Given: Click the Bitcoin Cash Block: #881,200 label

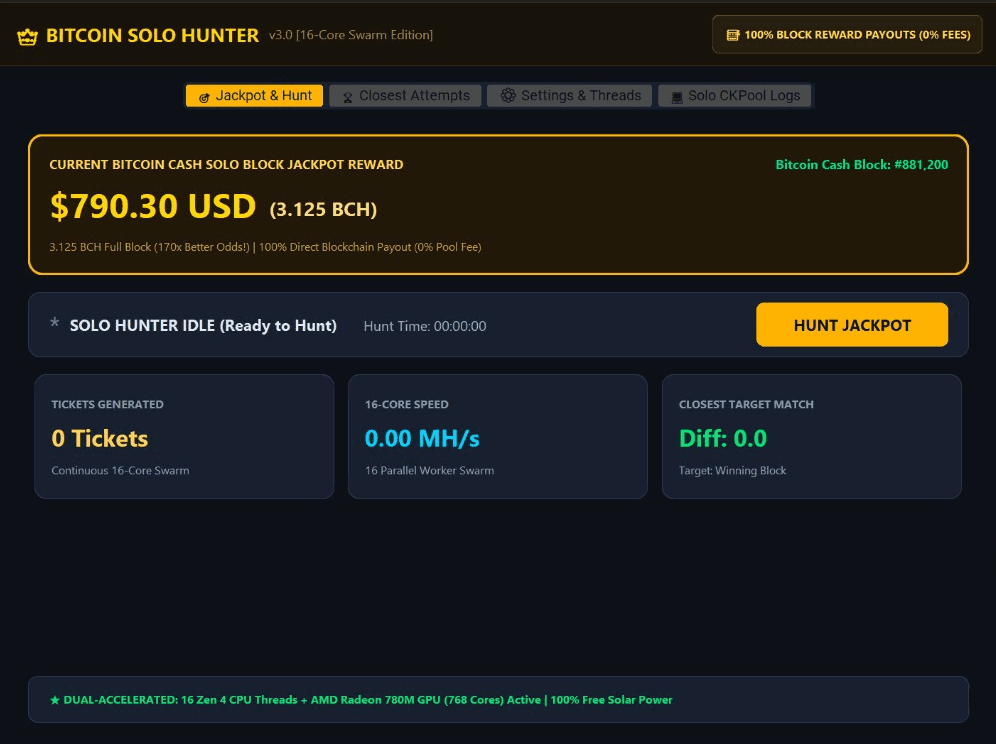Looking at the screenshot, I should point(862,165).
